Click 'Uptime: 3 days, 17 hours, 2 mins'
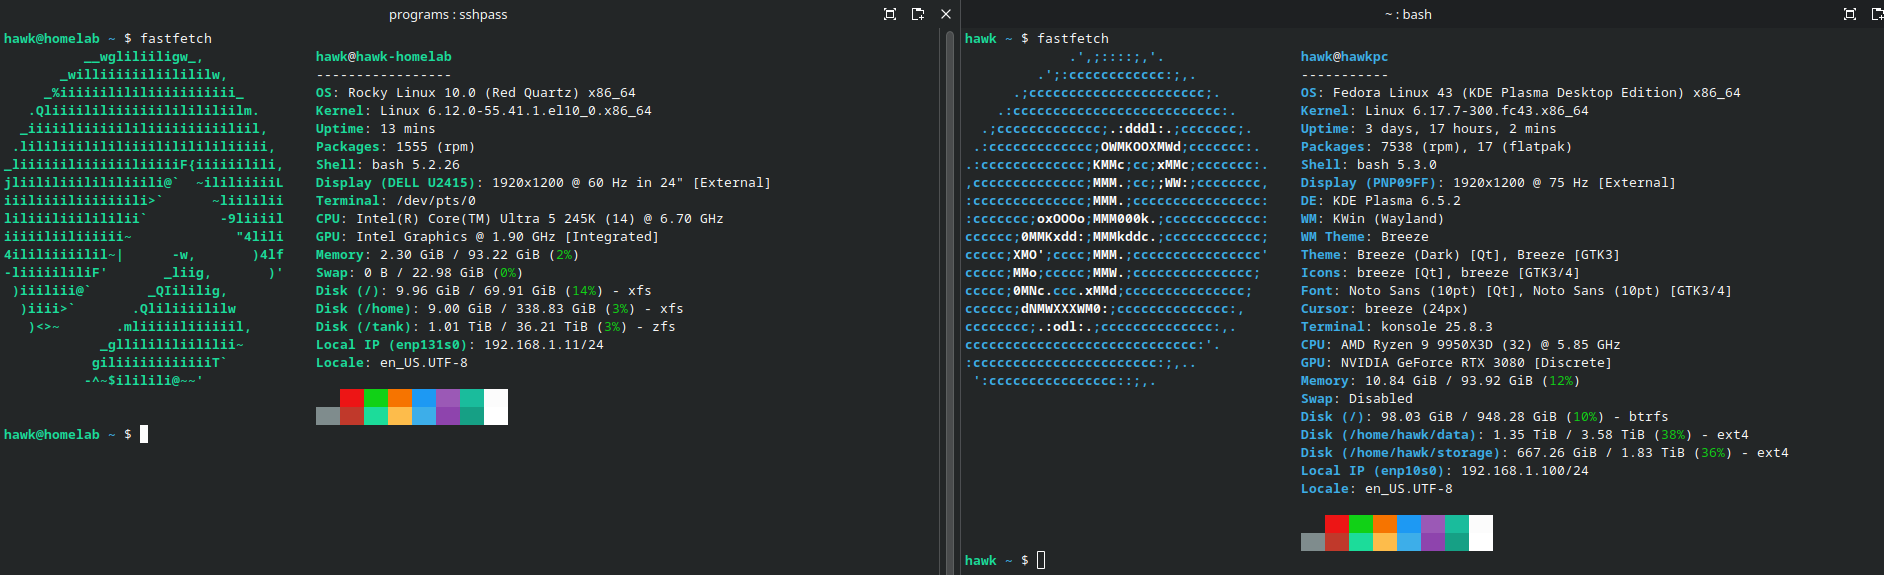Screen dimensions: 1884x575 point(1429,129)
